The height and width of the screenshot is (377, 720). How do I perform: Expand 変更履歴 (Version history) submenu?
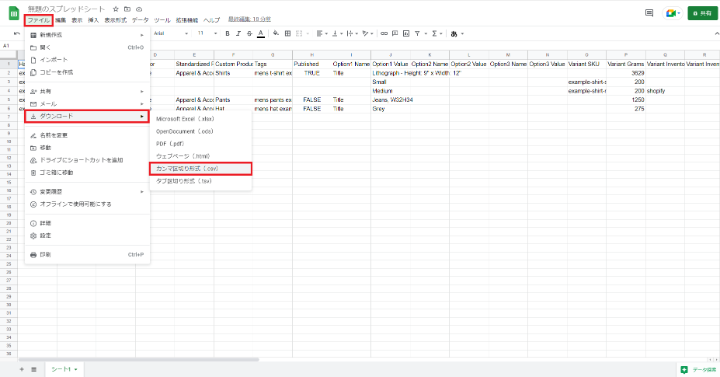tap(87, 191)
